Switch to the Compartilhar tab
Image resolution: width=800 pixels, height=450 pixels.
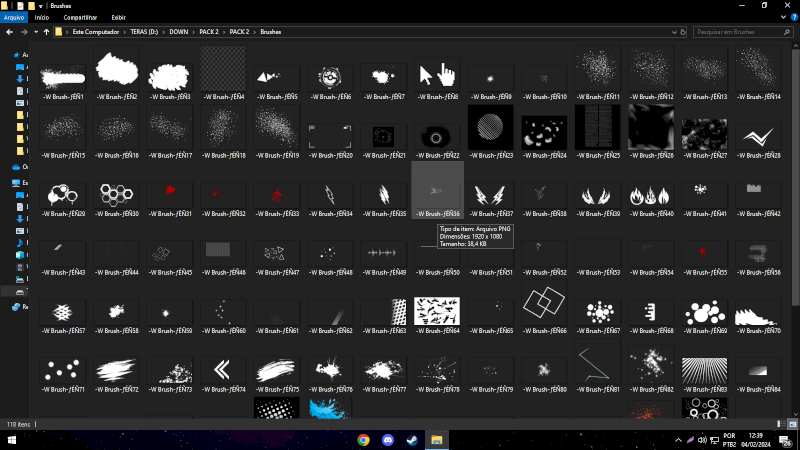tap(80, 17)
